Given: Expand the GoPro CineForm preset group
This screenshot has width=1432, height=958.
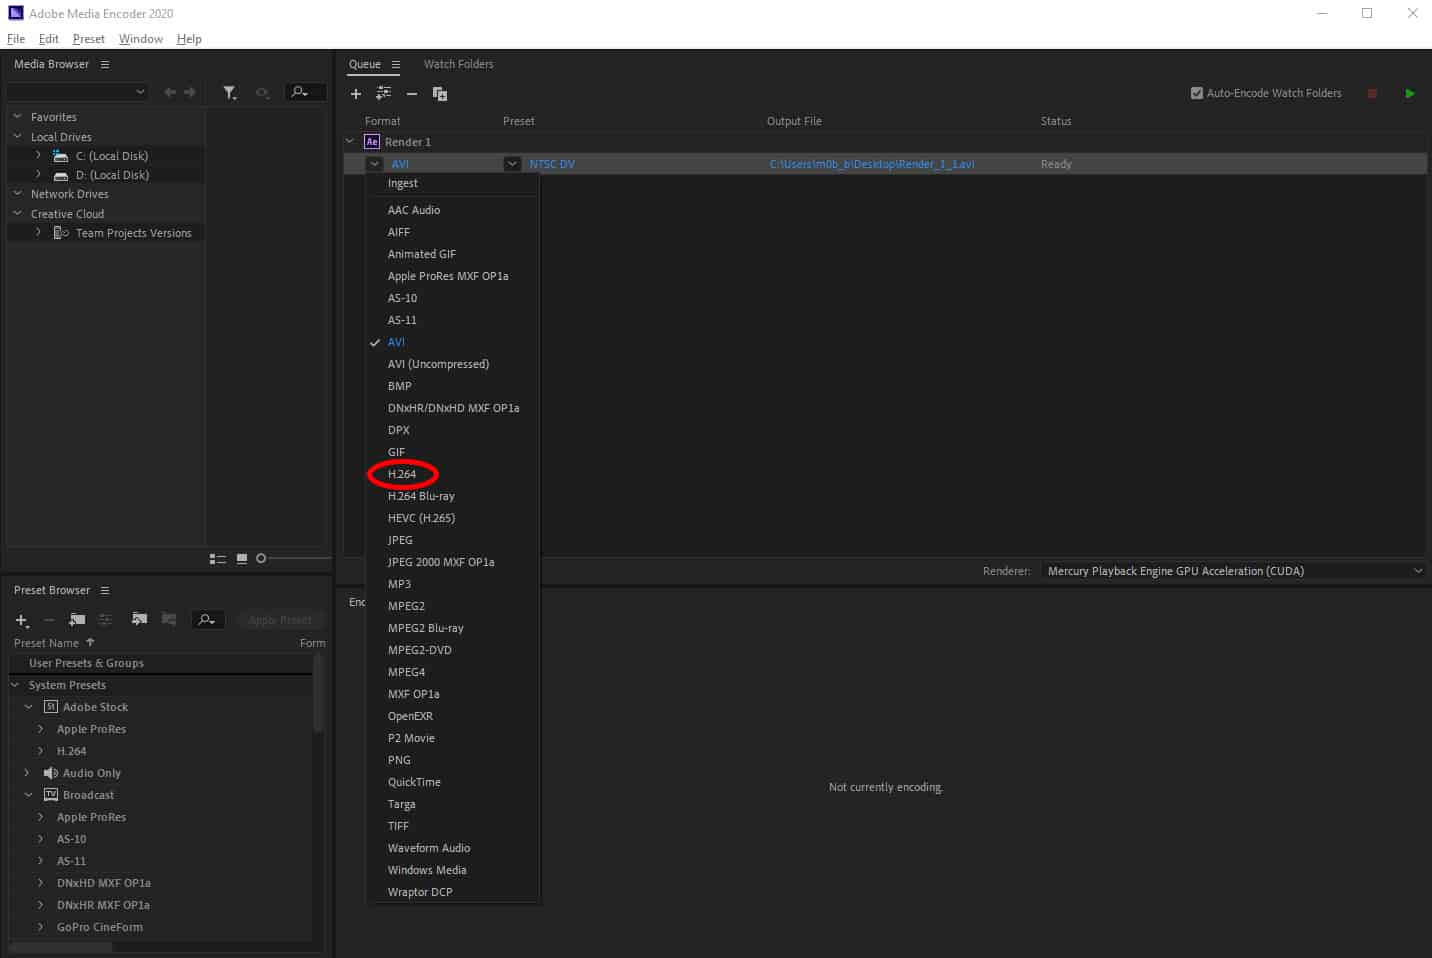Looking at the screenshot, I should point(40,927).
